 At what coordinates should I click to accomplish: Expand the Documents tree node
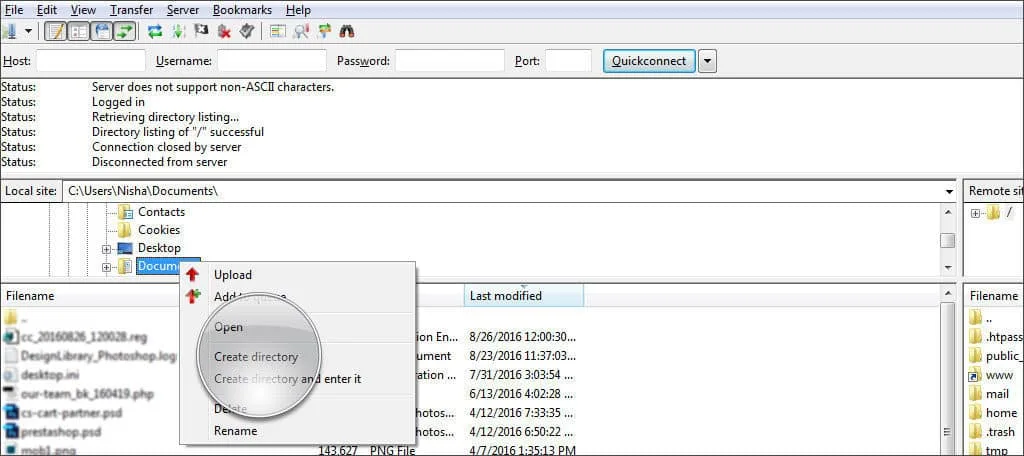(x=106, y=267)
